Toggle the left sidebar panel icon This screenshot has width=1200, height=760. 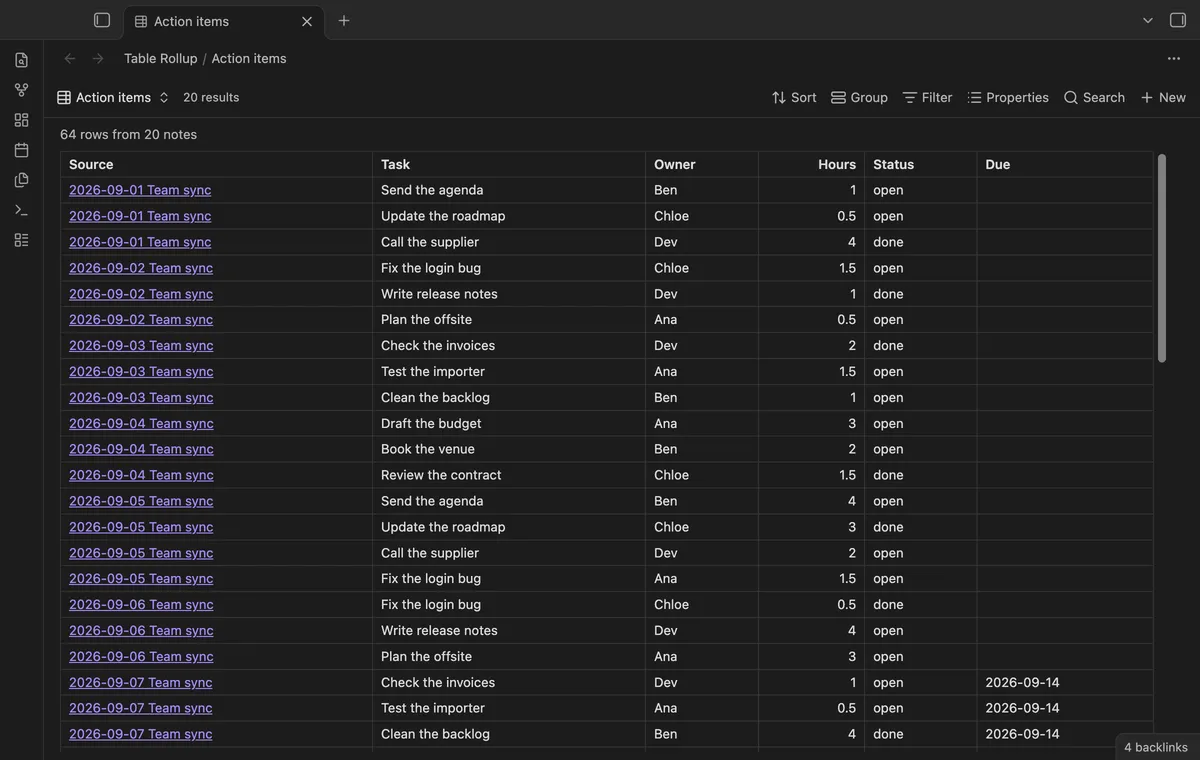[x=102, y=20]
